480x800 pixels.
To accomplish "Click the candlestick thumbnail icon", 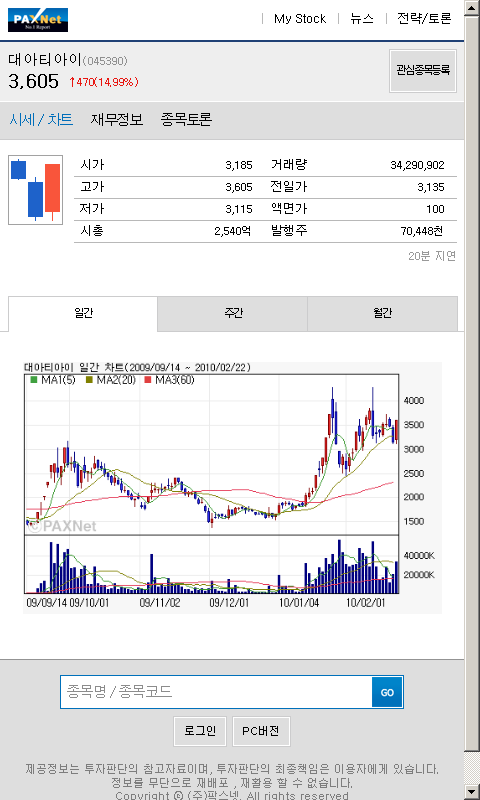I will click(35, 190).
